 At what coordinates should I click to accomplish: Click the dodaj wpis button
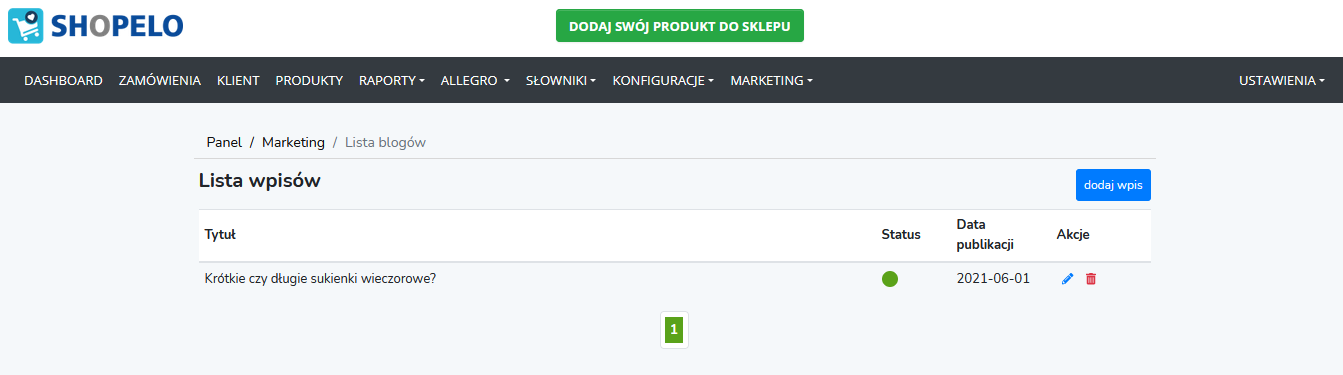click(x=1114, y=185)
